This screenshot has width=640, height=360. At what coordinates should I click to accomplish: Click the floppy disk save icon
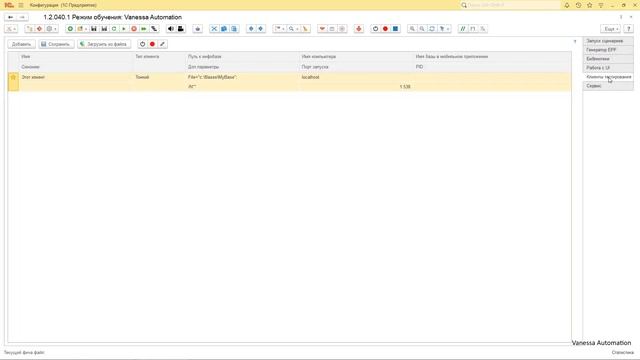(x=94, y=29)
